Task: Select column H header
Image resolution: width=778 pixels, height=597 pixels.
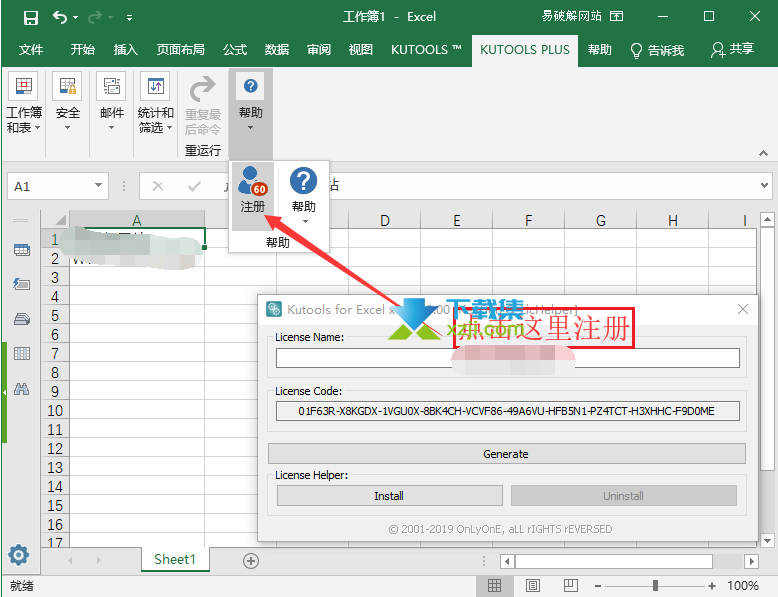Action: [x=672, y=220]
